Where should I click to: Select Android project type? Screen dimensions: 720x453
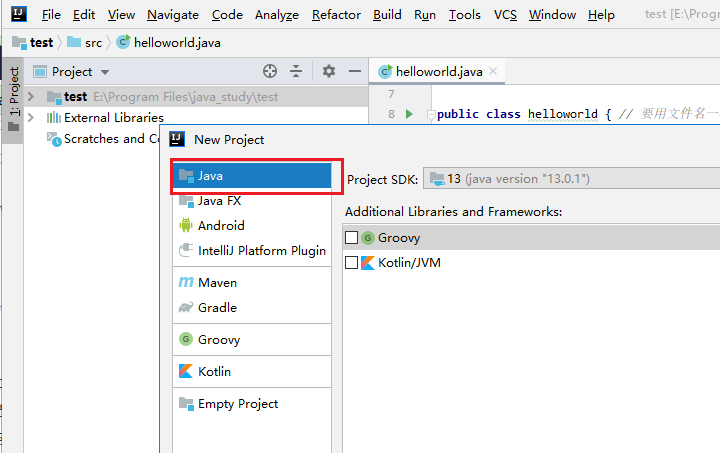coord(252,225)
